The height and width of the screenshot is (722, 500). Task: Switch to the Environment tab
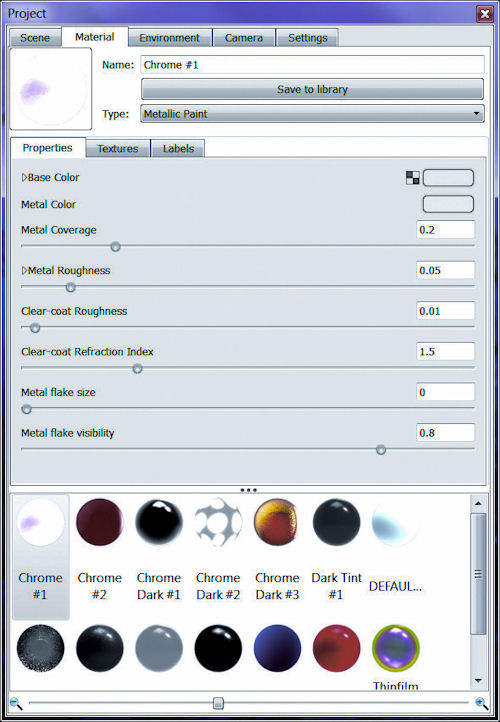169,38
